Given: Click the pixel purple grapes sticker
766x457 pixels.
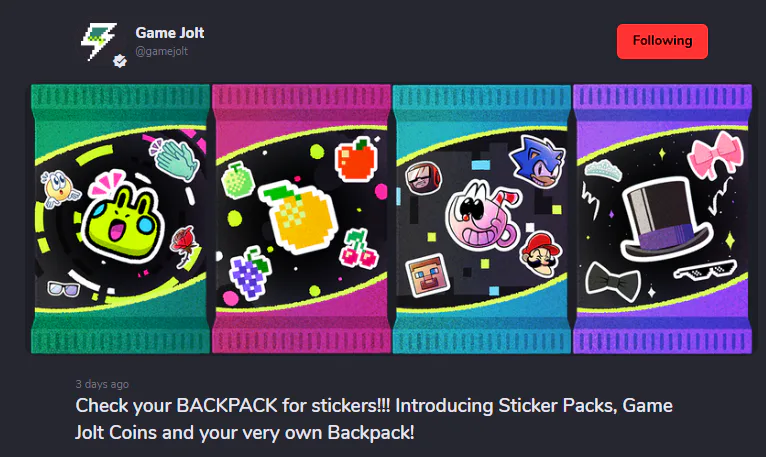Looking at the screenshot, I should coord(250,274).
